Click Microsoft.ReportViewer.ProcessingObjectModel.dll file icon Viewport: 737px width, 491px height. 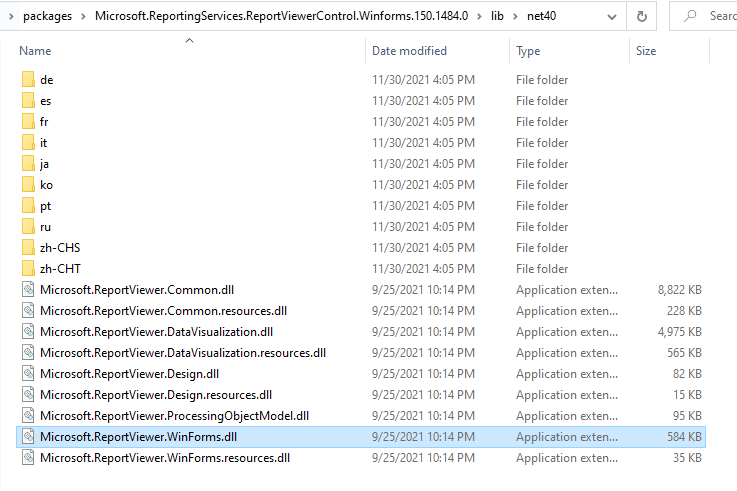tap(28, 415)
